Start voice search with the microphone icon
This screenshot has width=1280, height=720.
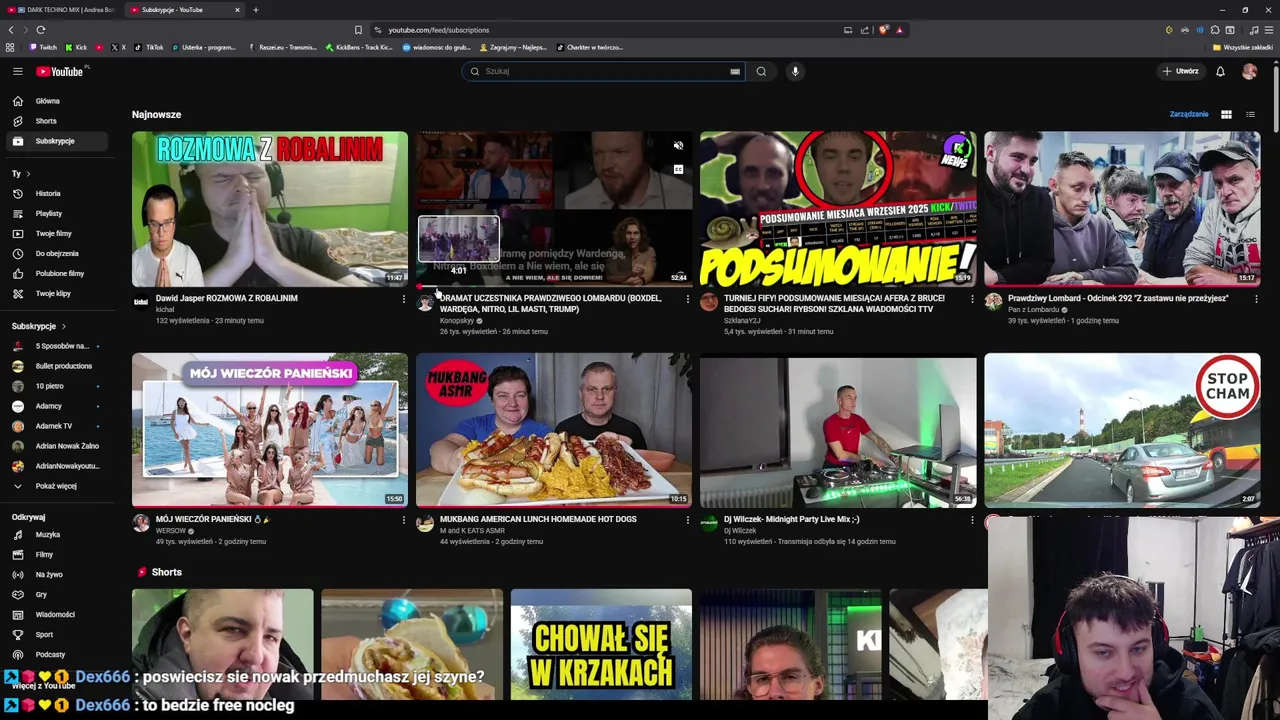point(795,71)
